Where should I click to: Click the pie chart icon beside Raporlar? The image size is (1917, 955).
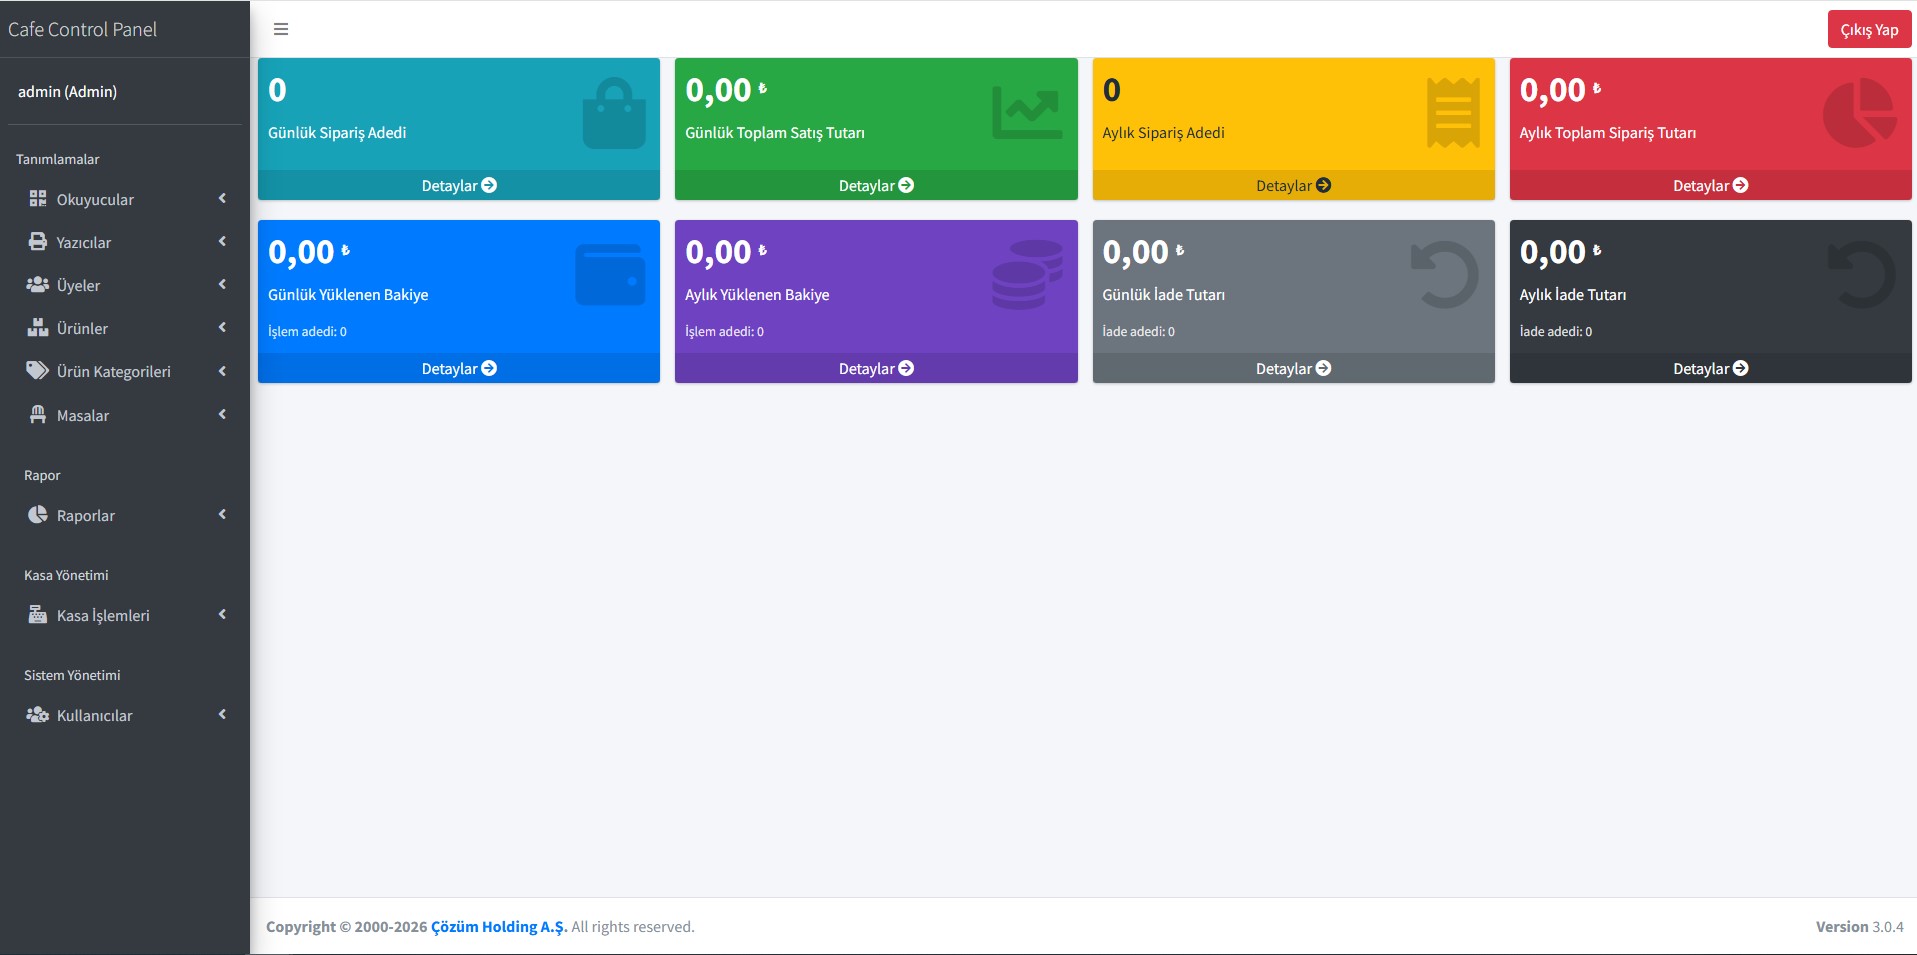38,514
